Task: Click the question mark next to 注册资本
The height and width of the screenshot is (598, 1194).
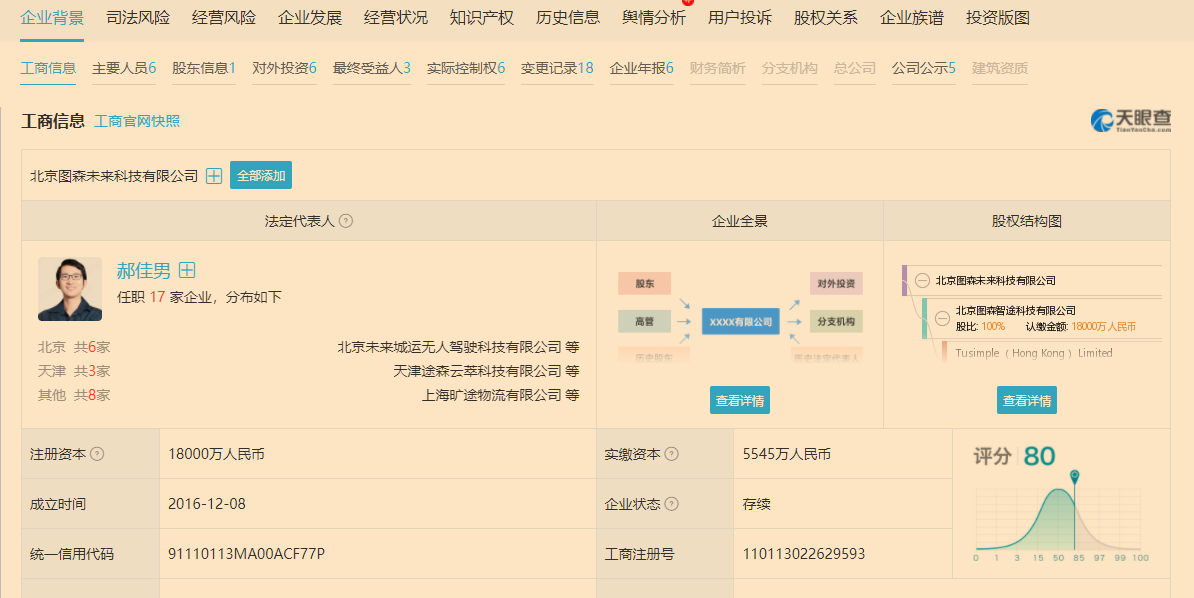Action: pyautogui.click(x=97, y=454)
